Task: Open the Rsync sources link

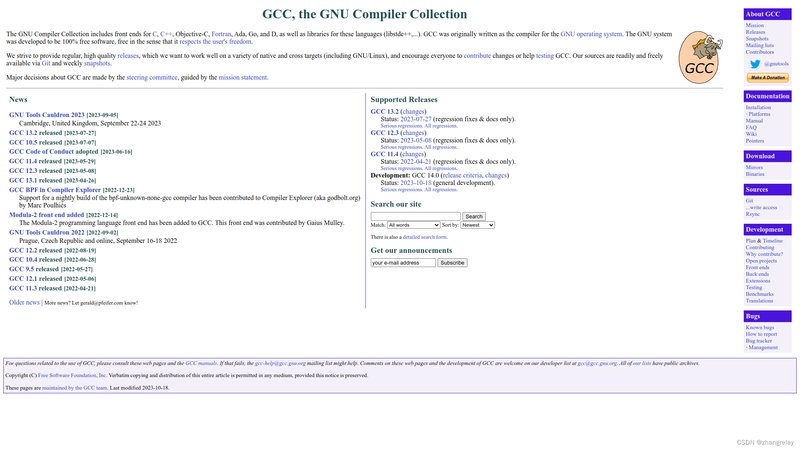Action: tap(753, 214)
